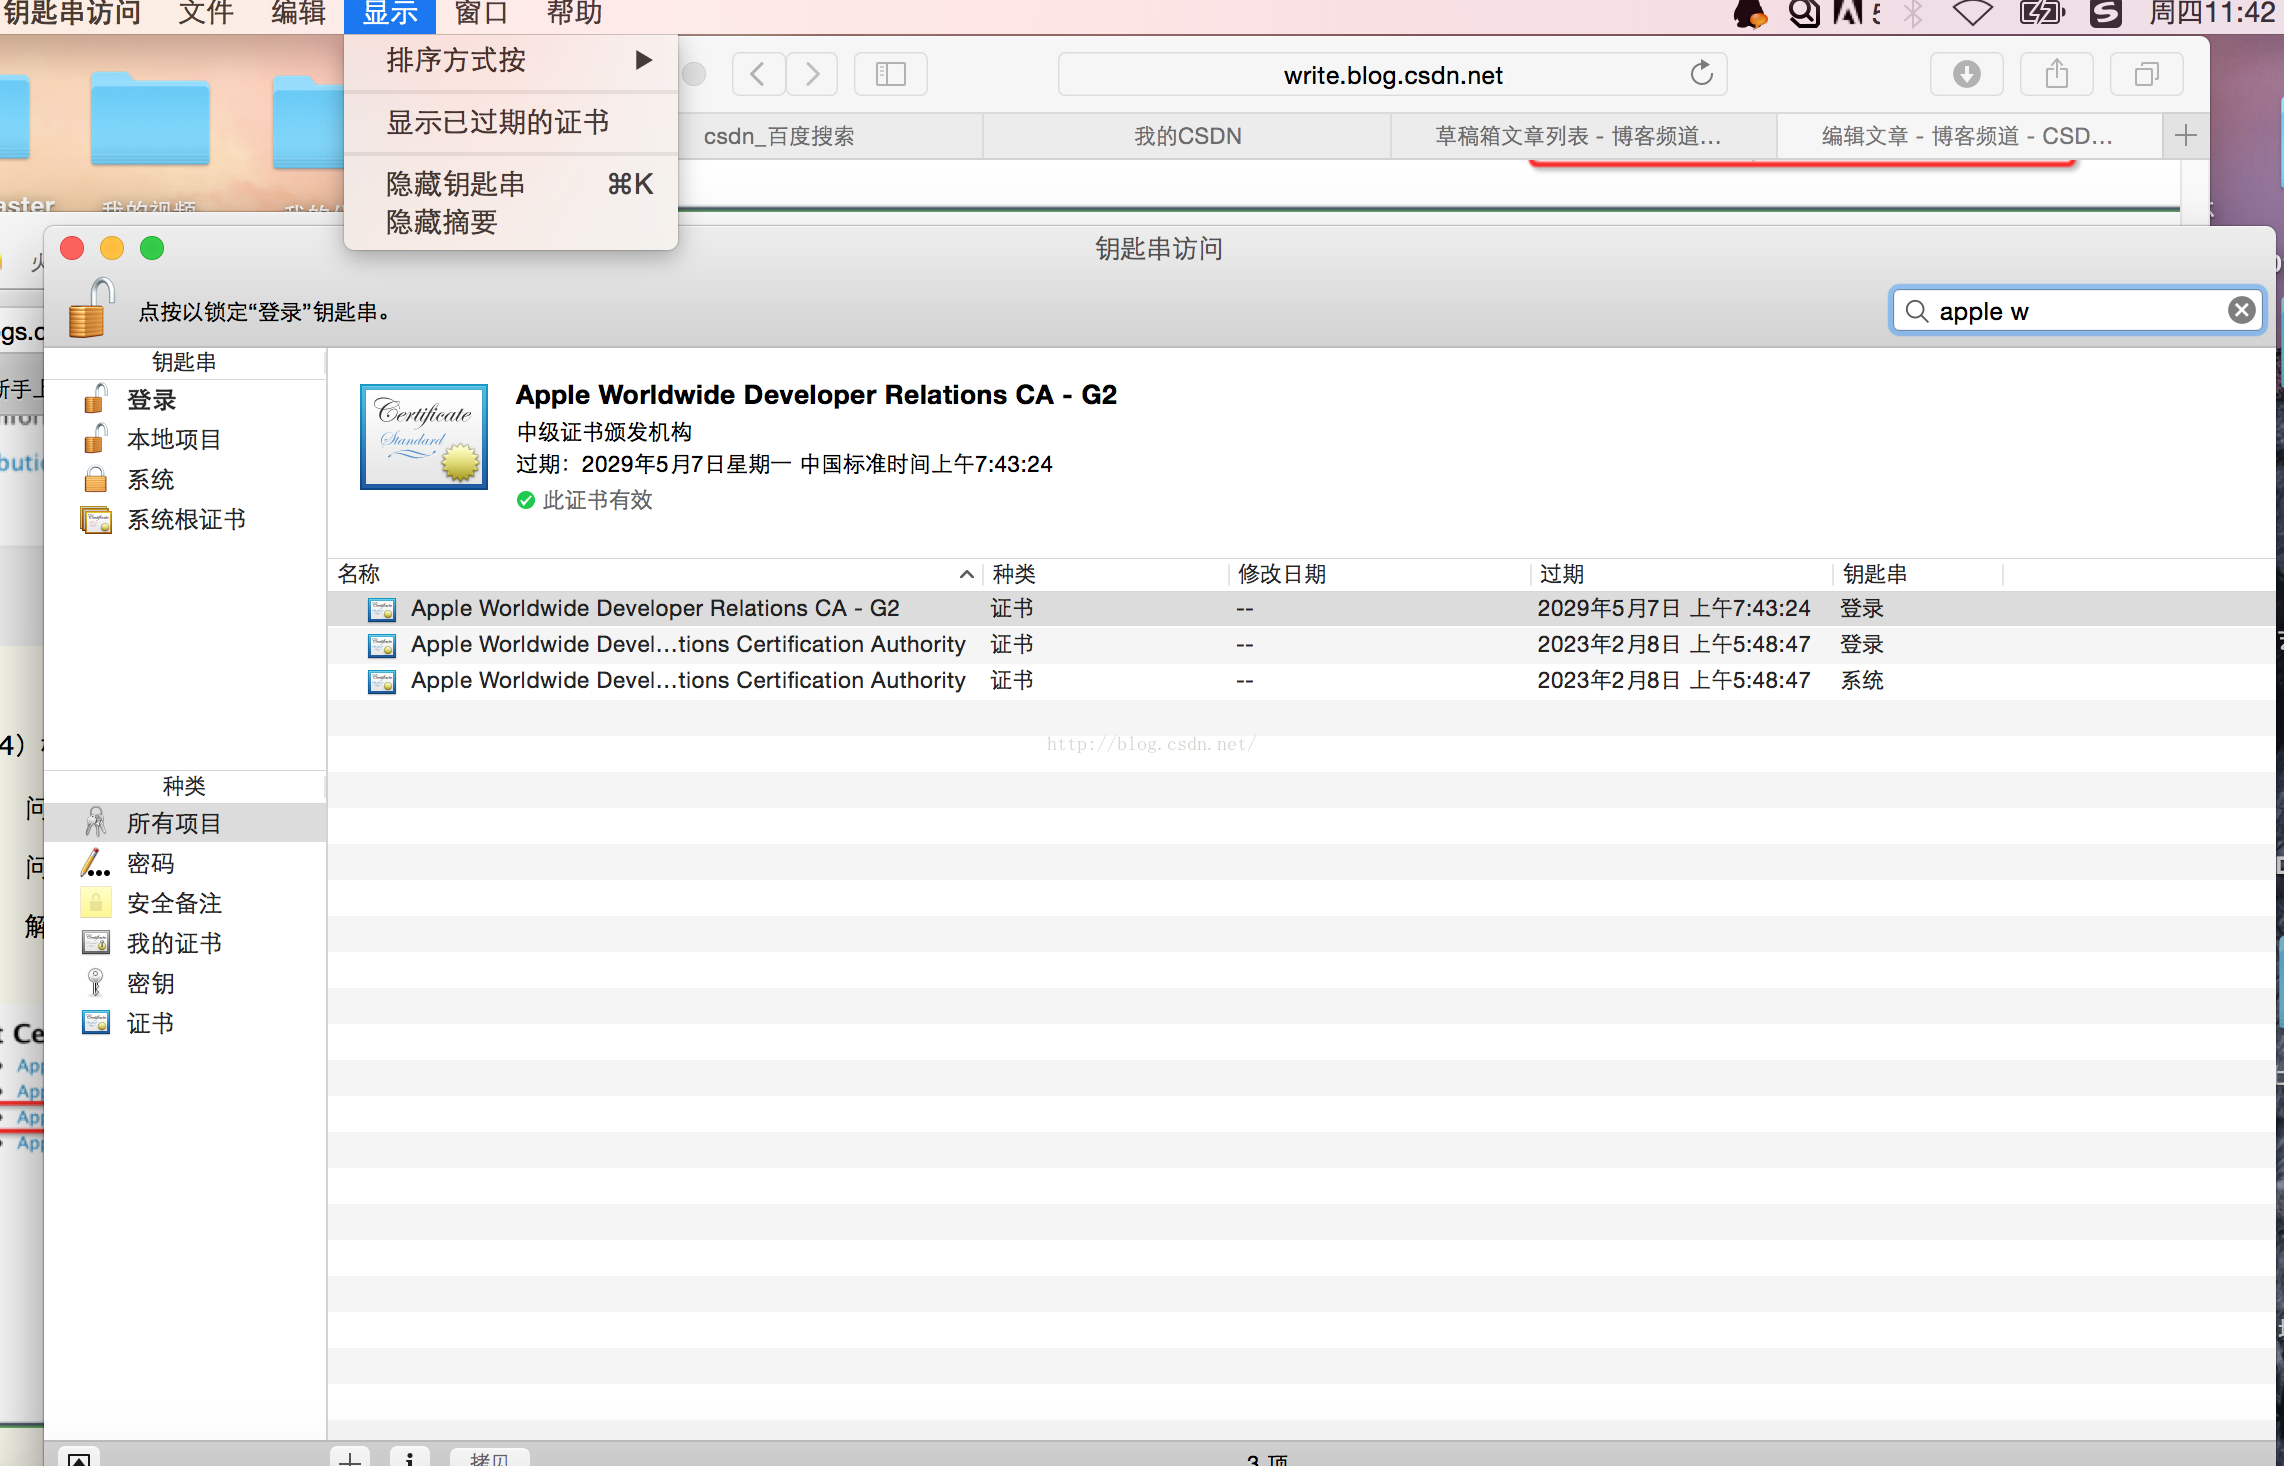Choose 隐藏钥匙串 from the 显示 menu
This screenshot has width=2284, height=1466.
tap(511, 184)
